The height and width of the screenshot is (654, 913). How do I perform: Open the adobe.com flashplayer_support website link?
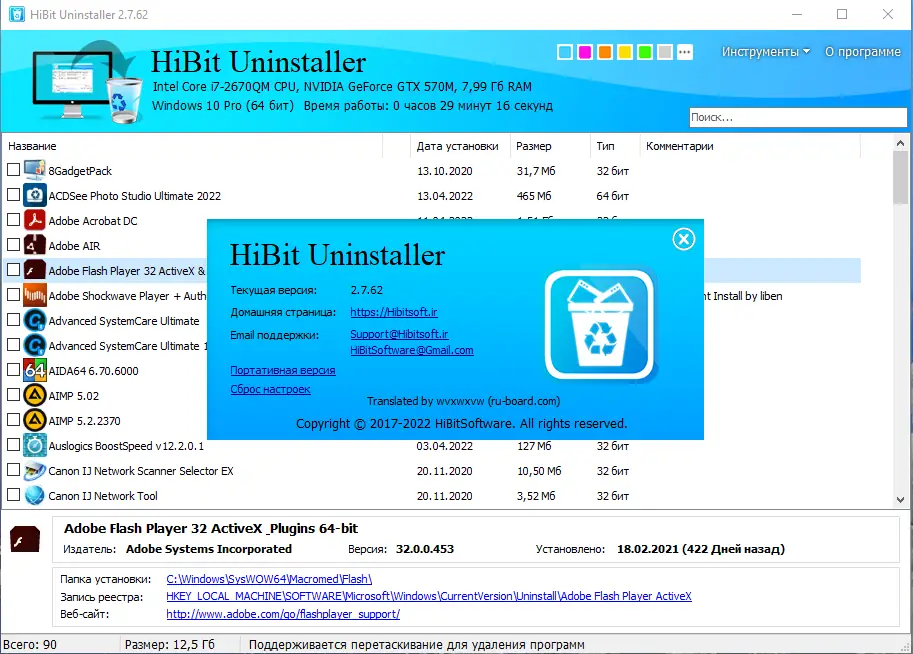(283, 614)
